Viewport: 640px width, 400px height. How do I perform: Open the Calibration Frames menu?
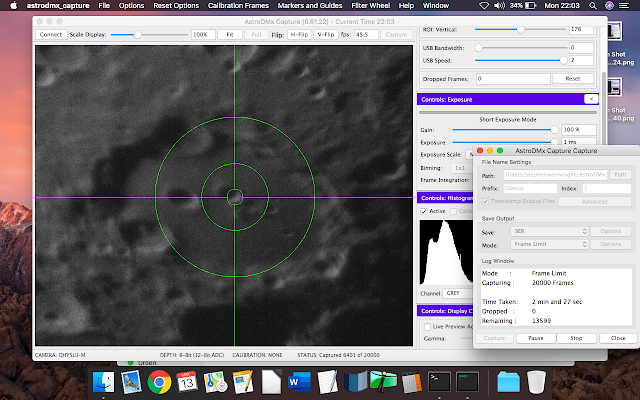tap(238, 5)
